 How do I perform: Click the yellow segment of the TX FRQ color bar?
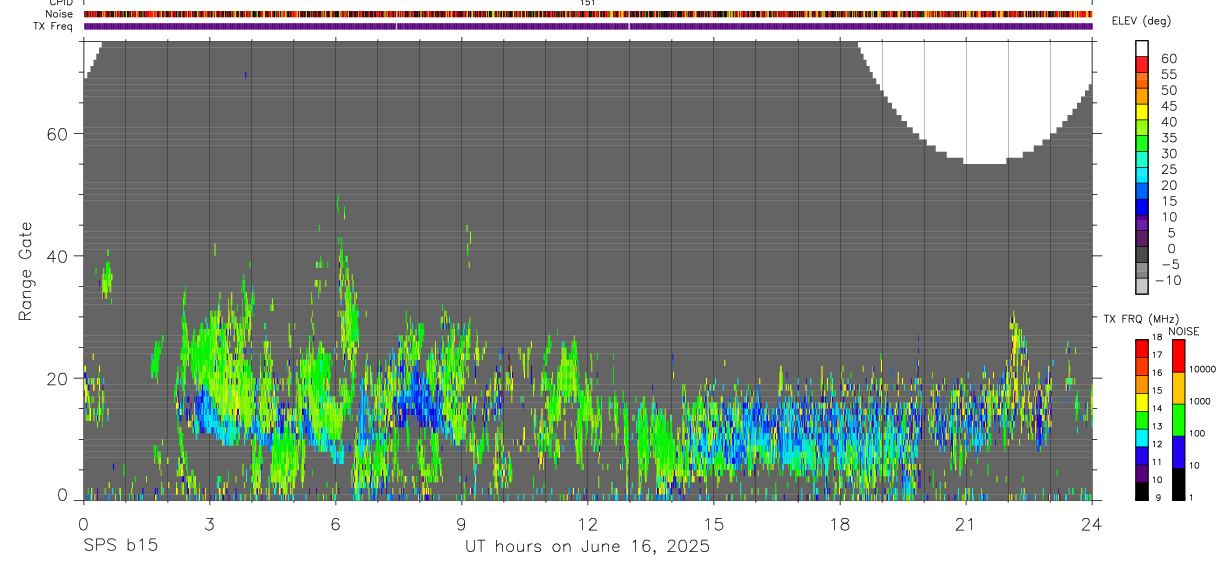click(x=1142, y=402)
